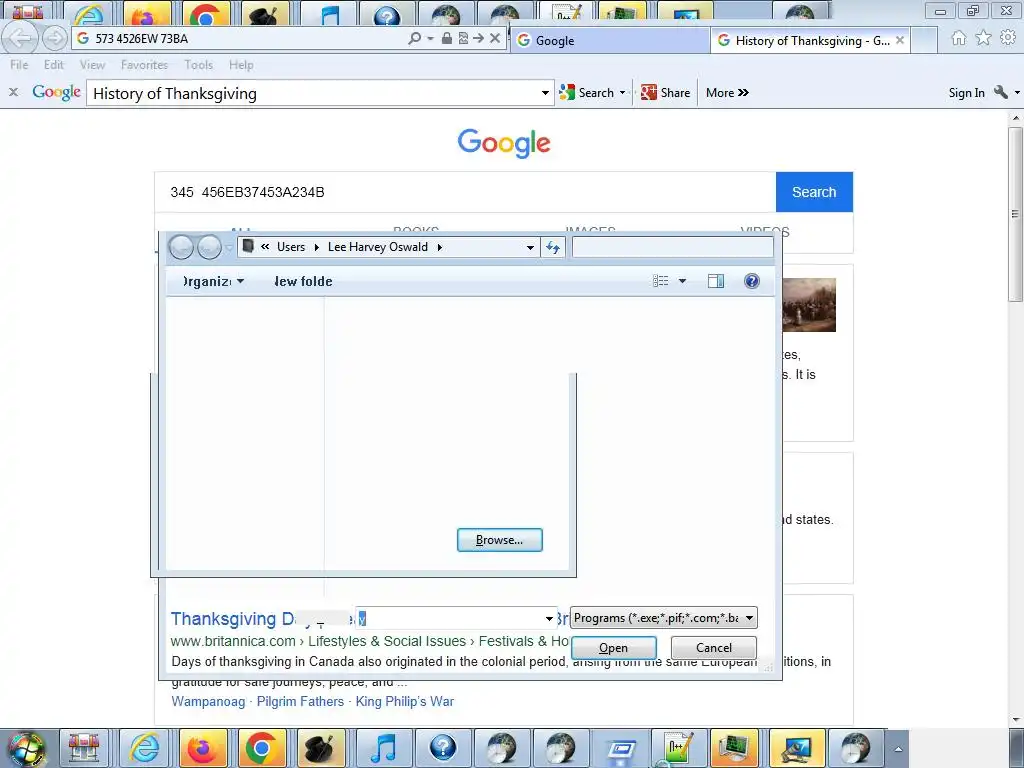Close the Google toolbar with its X

[x=13, y=93]
